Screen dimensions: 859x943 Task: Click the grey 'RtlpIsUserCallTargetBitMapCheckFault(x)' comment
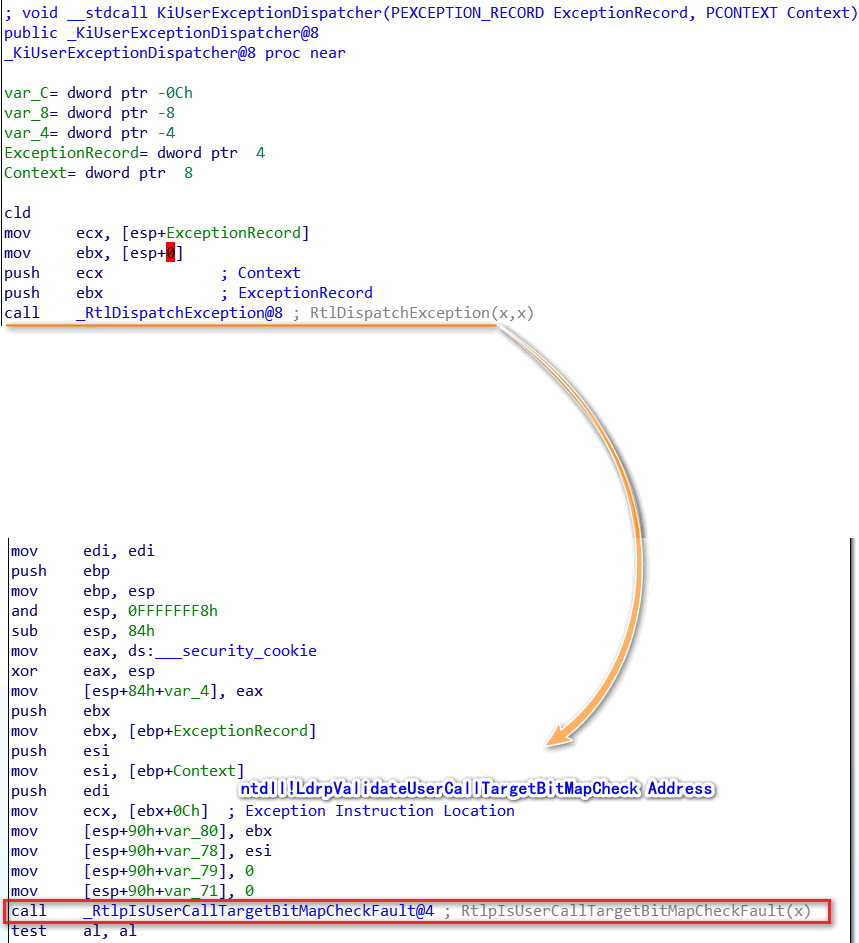[636, 911]
